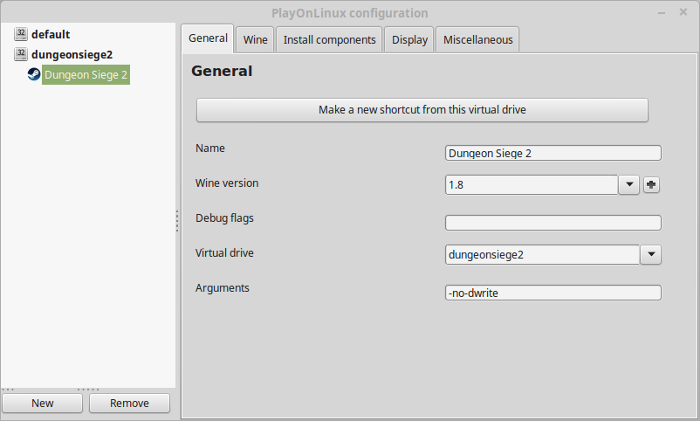Image resolution: width=700 pixels, height=421 pixels.
Task: Click the Arguments field with -no-dwrite
Action: pyautogui.click(x=553, y=293)
